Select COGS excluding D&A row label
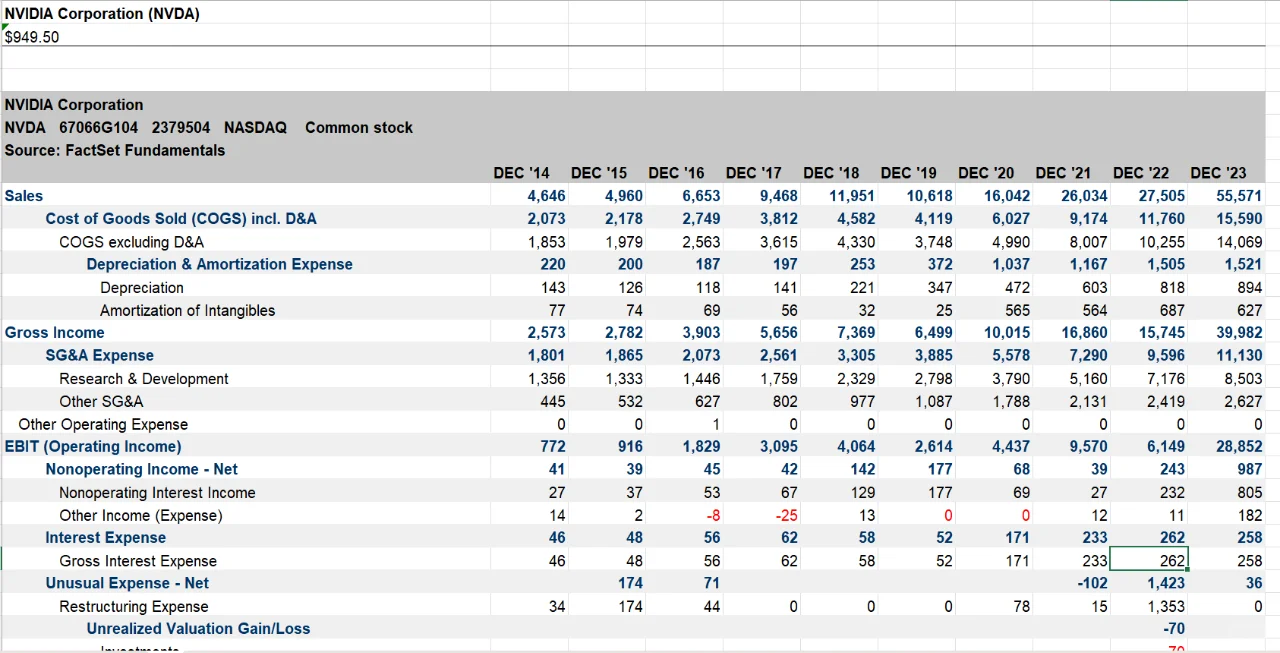 131,241
